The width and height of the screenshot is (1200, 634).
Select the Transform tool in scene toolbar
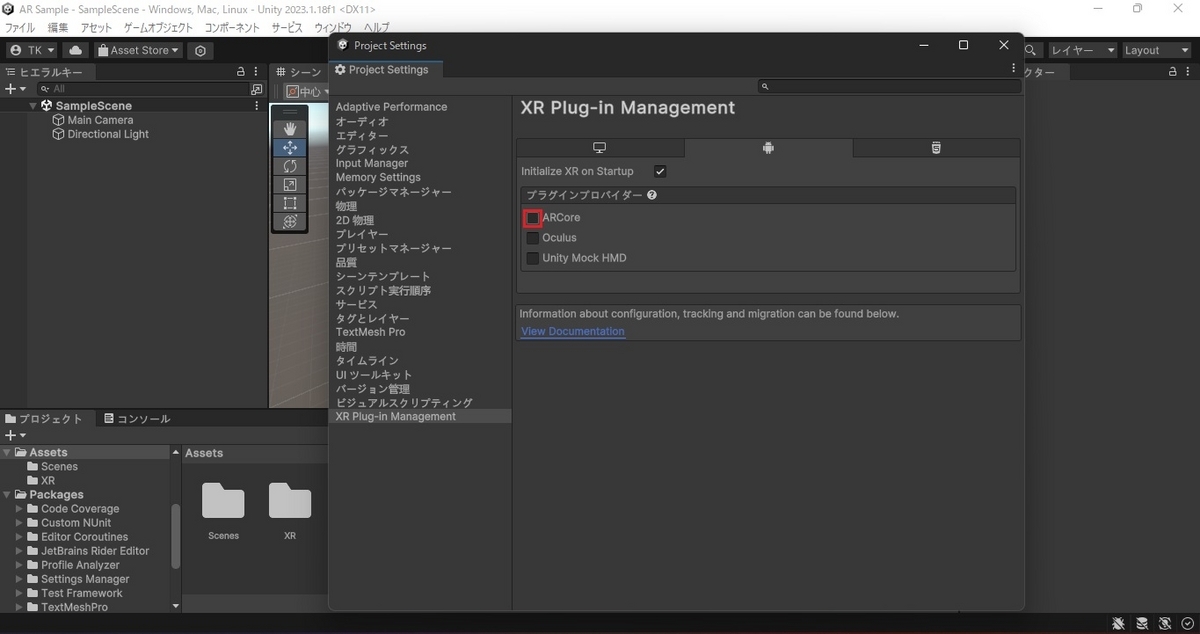click(x=290, y=222)
